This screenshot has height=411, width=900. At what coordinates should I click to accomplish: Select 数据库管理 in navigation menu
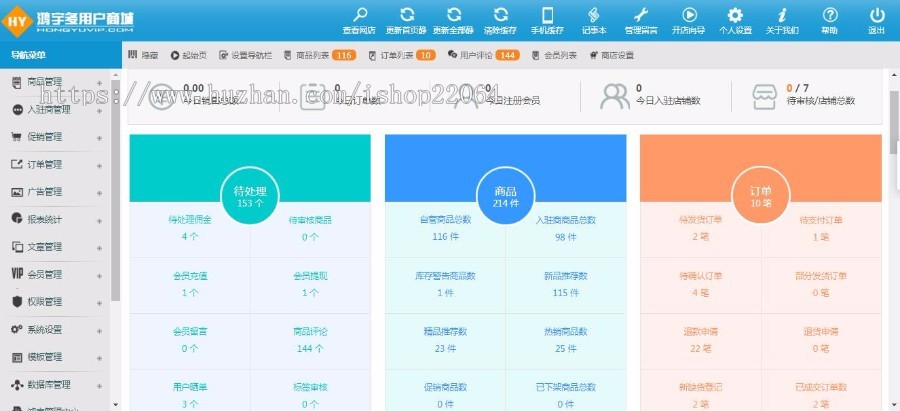coord(49,385)
